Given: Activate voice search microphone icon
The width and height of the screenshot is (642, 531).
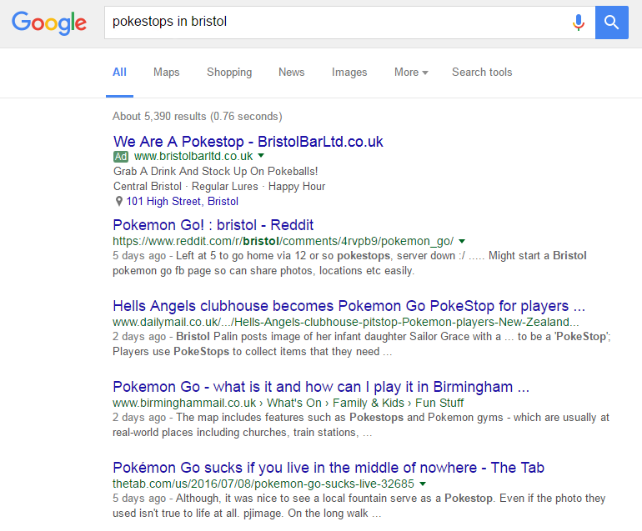Looking at the screenshot, I should 578,23.
